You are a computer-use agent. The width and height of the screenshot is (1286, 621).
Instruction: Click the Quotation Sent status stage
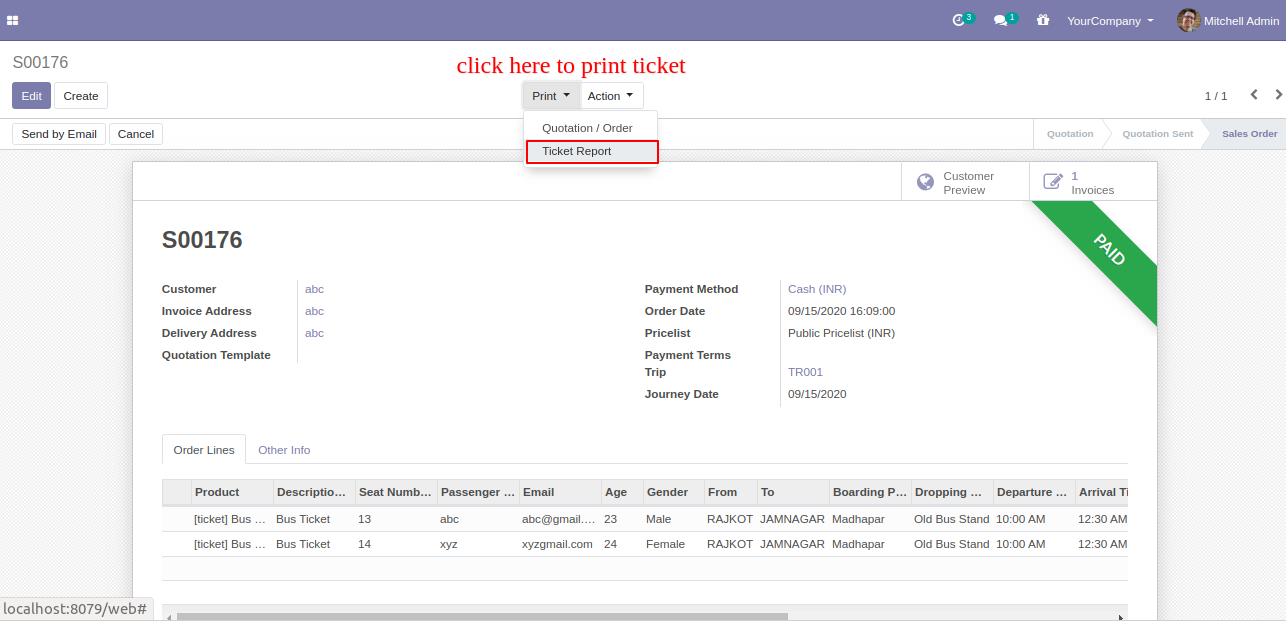tap(1157, 134)
